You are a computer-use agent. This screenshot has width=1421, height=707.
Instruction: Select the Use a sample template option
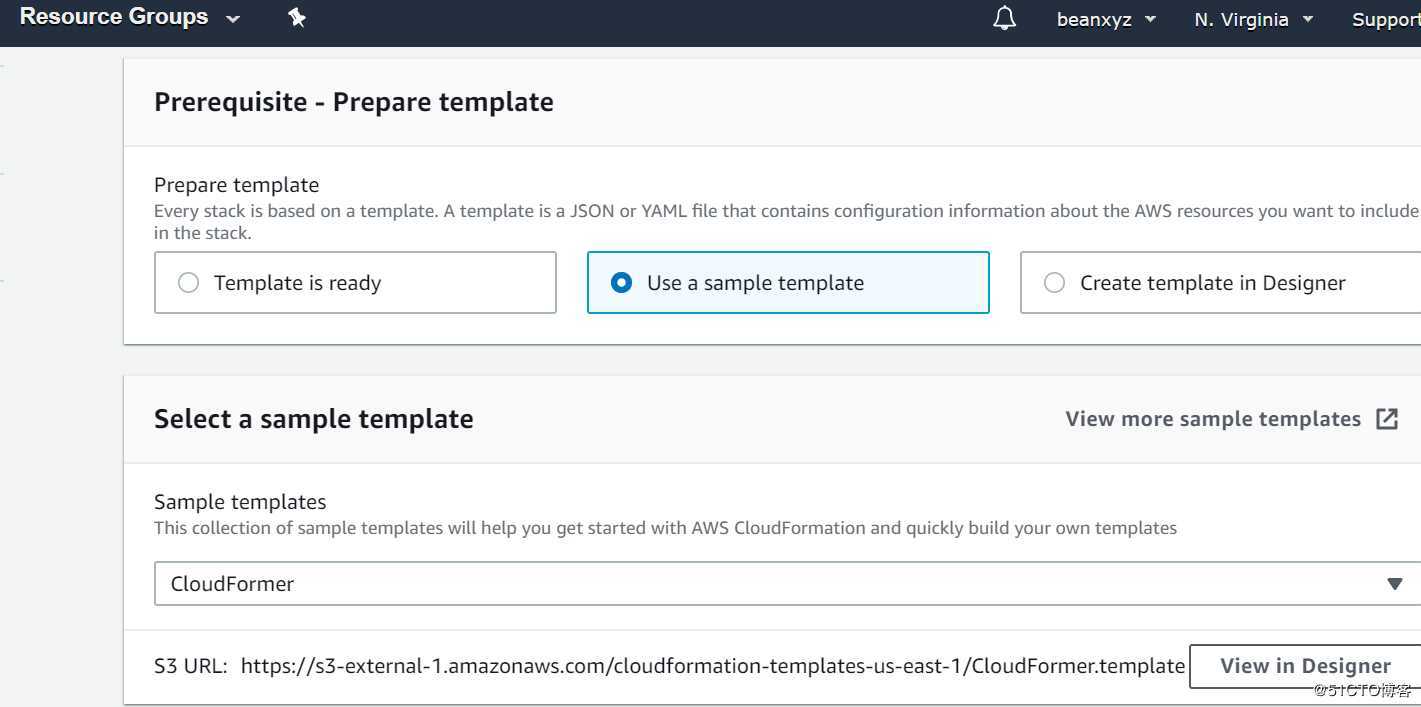(x=788, y=283)
